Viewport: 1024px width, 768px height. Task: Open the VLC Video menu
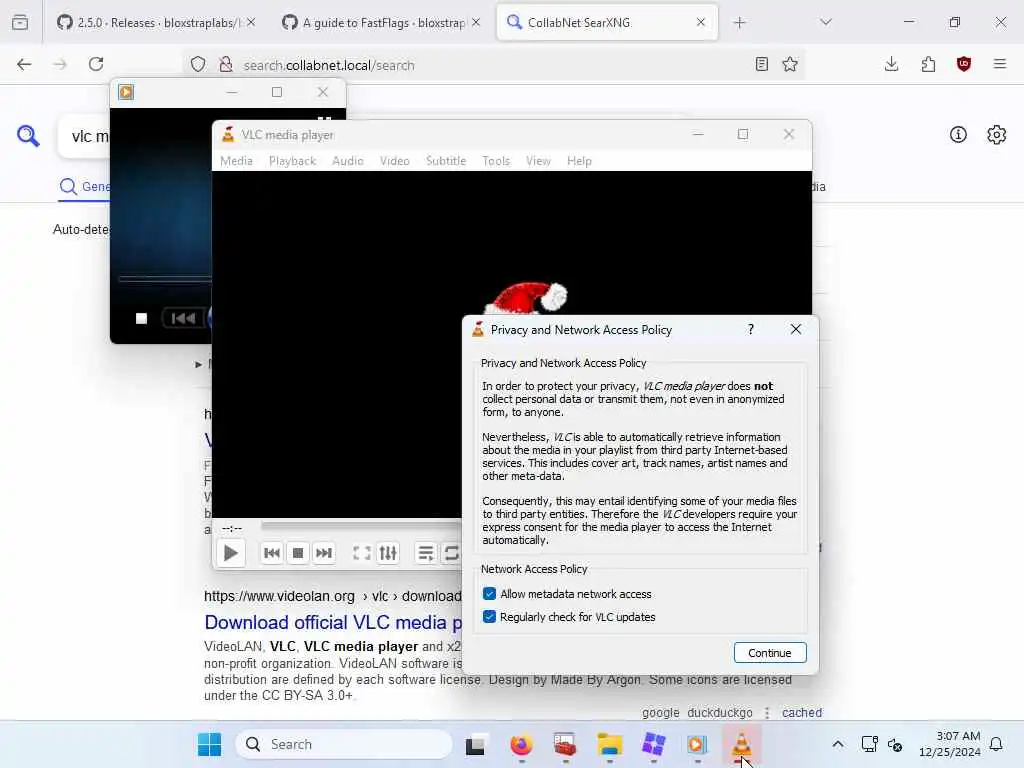(394, 161)
